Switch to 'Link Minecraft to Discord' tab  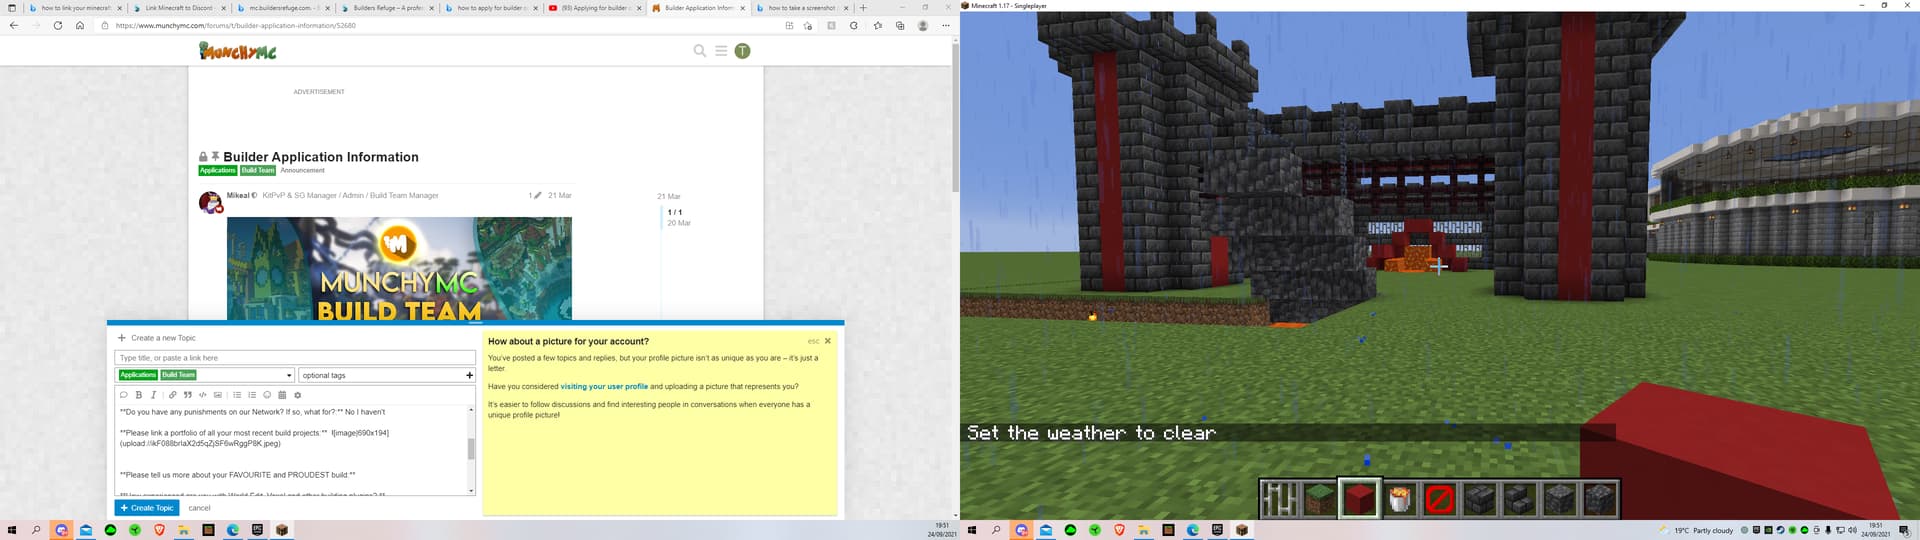coord(180,8)
